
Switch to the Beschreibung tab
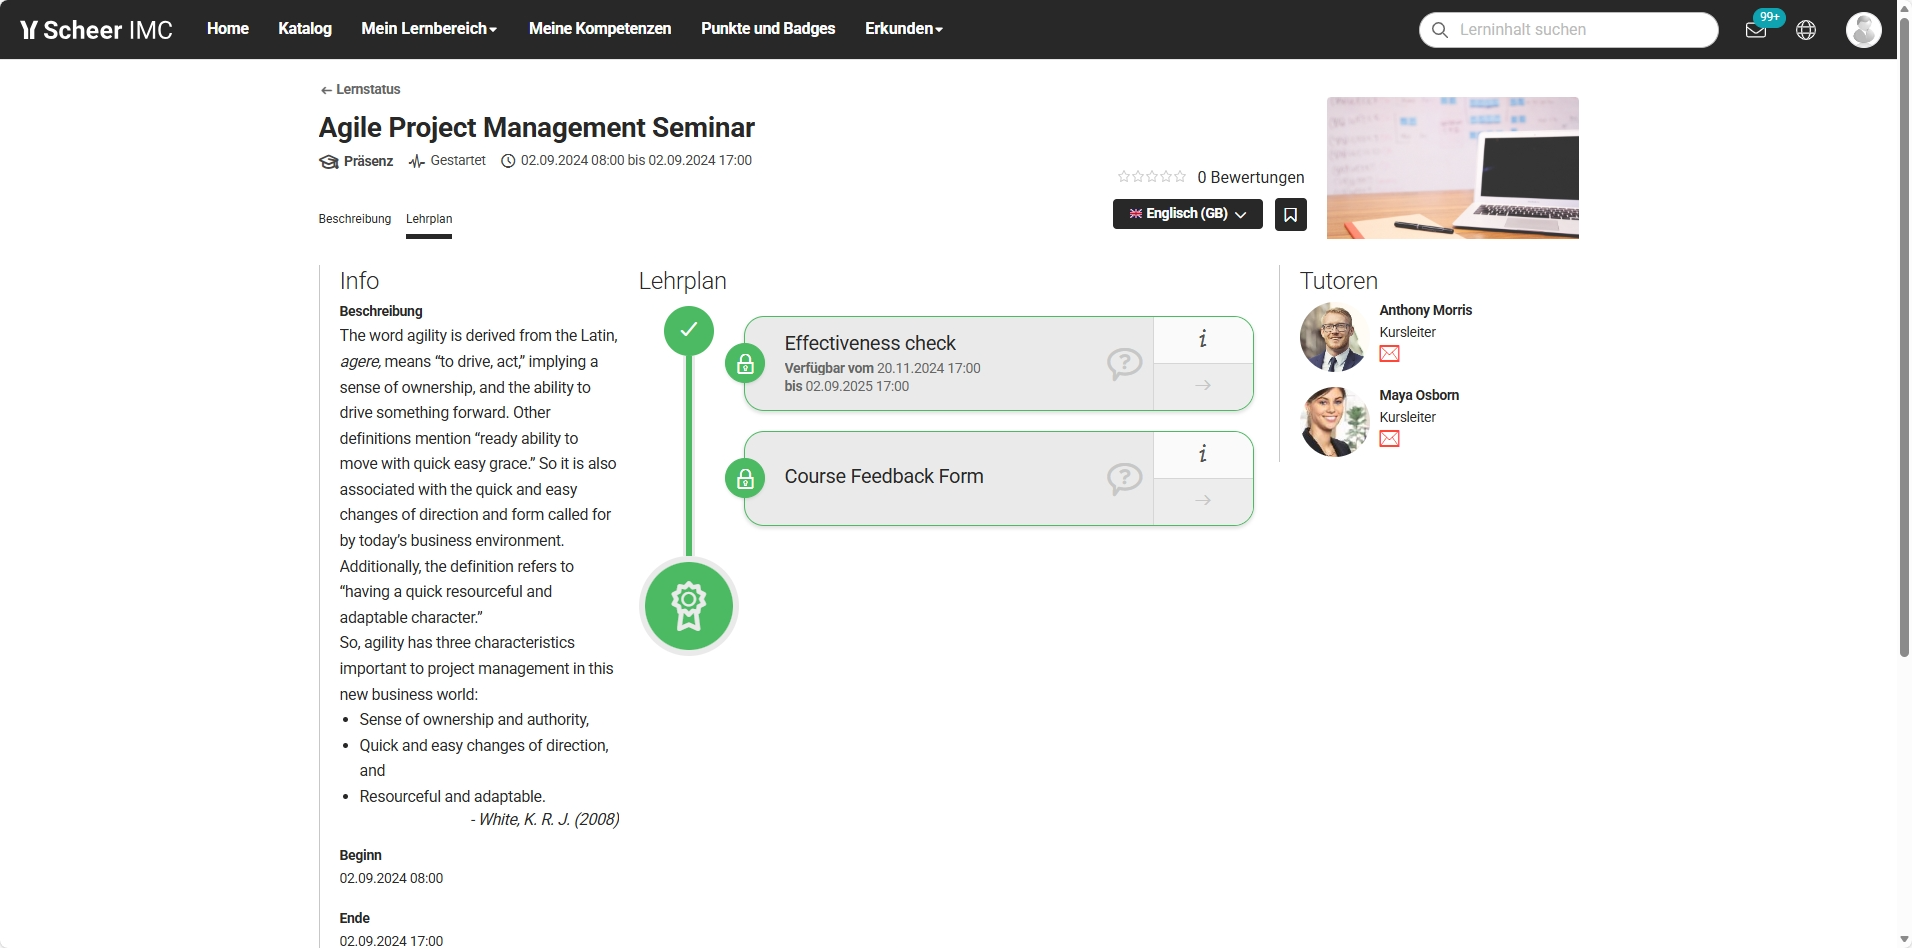(355, 219)
